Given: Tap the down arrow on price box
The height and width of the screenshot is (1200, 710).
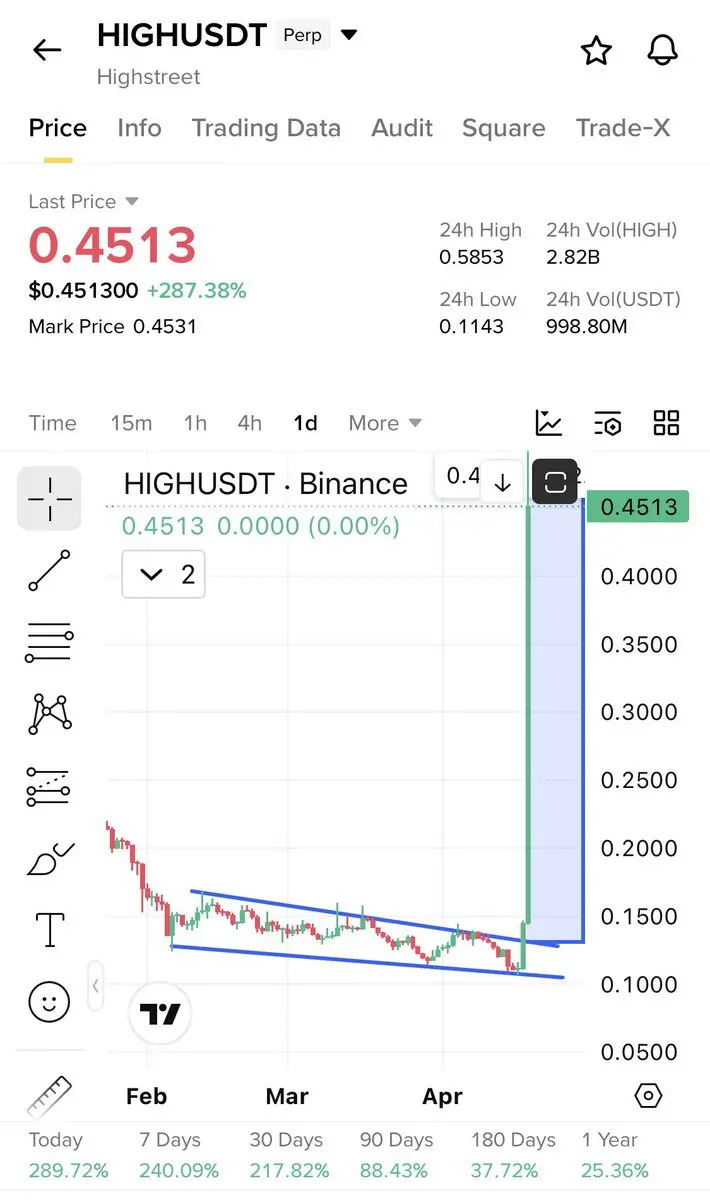Looking at the screenshot, I should [x=503, y=483].
